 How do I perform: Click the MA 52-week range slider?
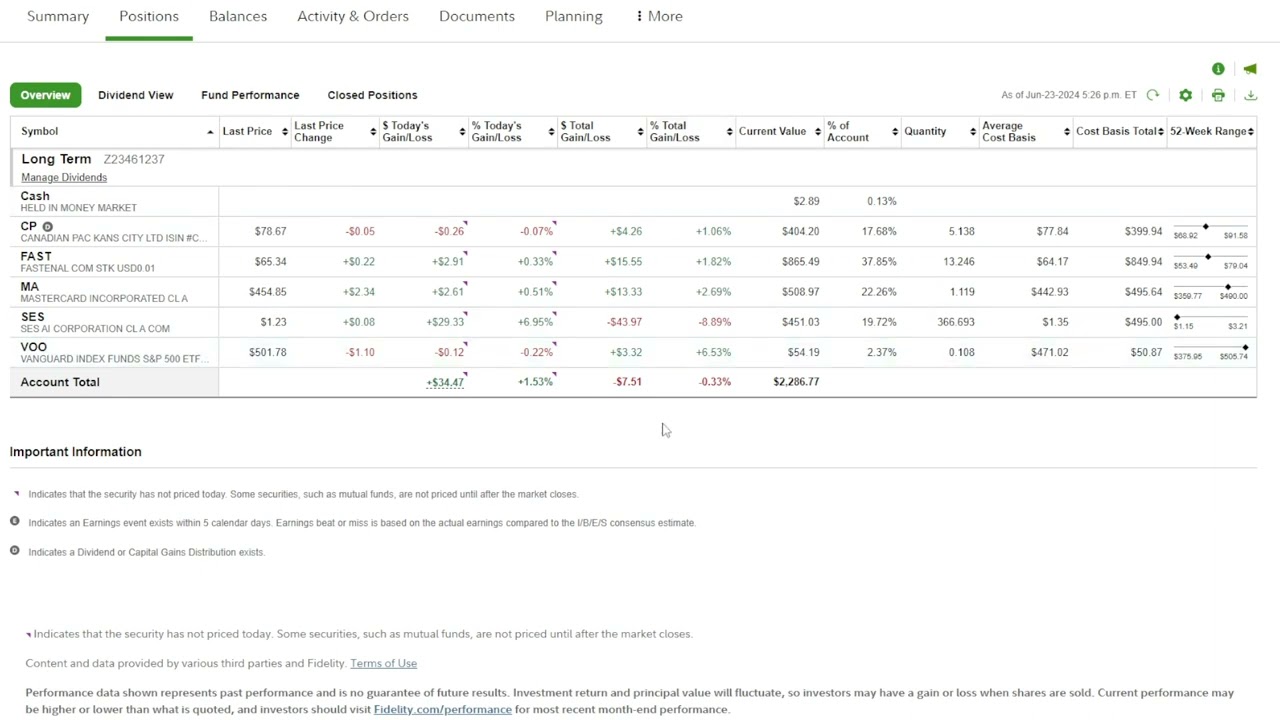point(1210,292)
